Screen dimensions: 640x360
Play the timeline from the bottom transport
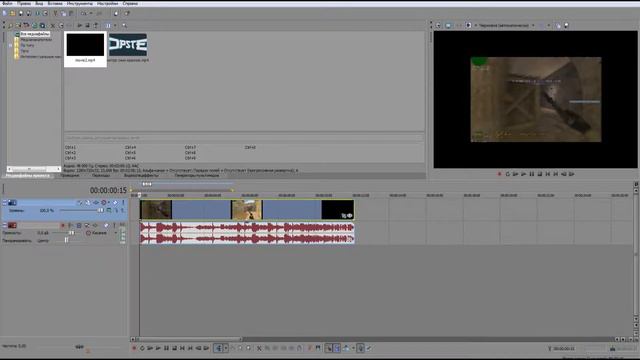pos(158,348)
